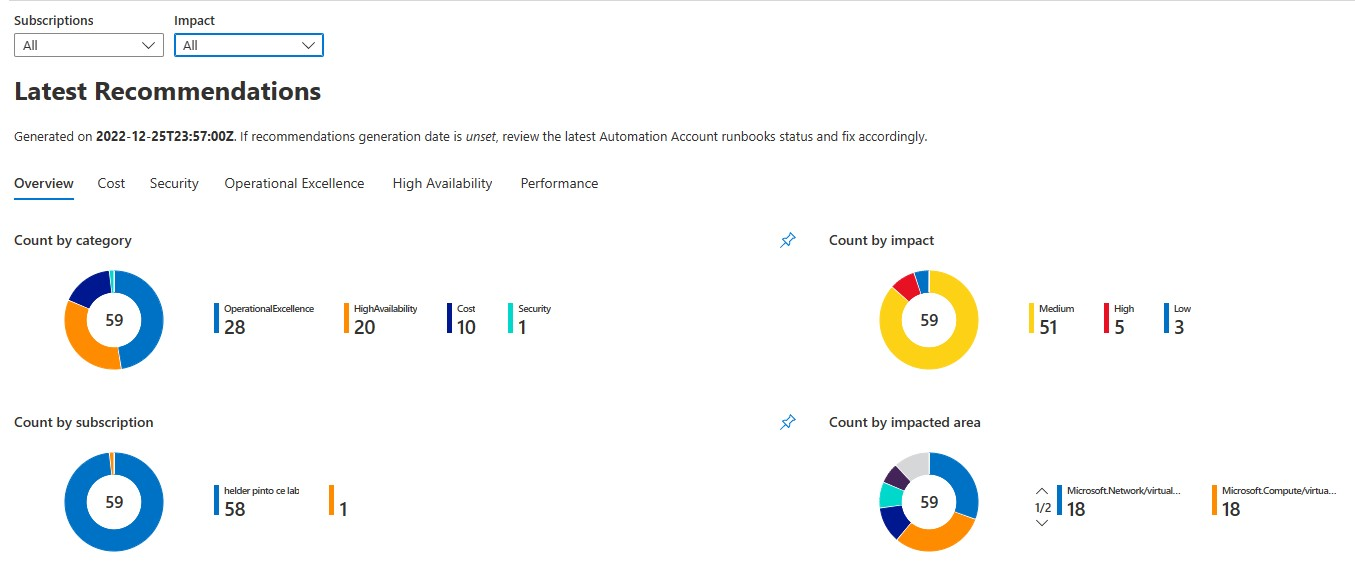Click the center count of subscription donut
This screenshot has height=576, width=1355.
click(x=114, y=502)
